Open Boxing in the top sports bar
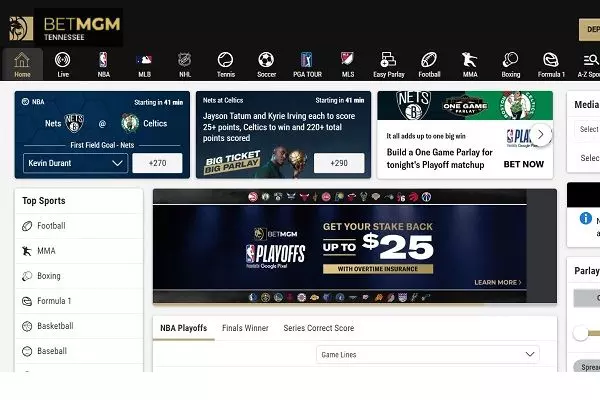The image size is (600, 400). pyautogui.click(x=511, y=65)
